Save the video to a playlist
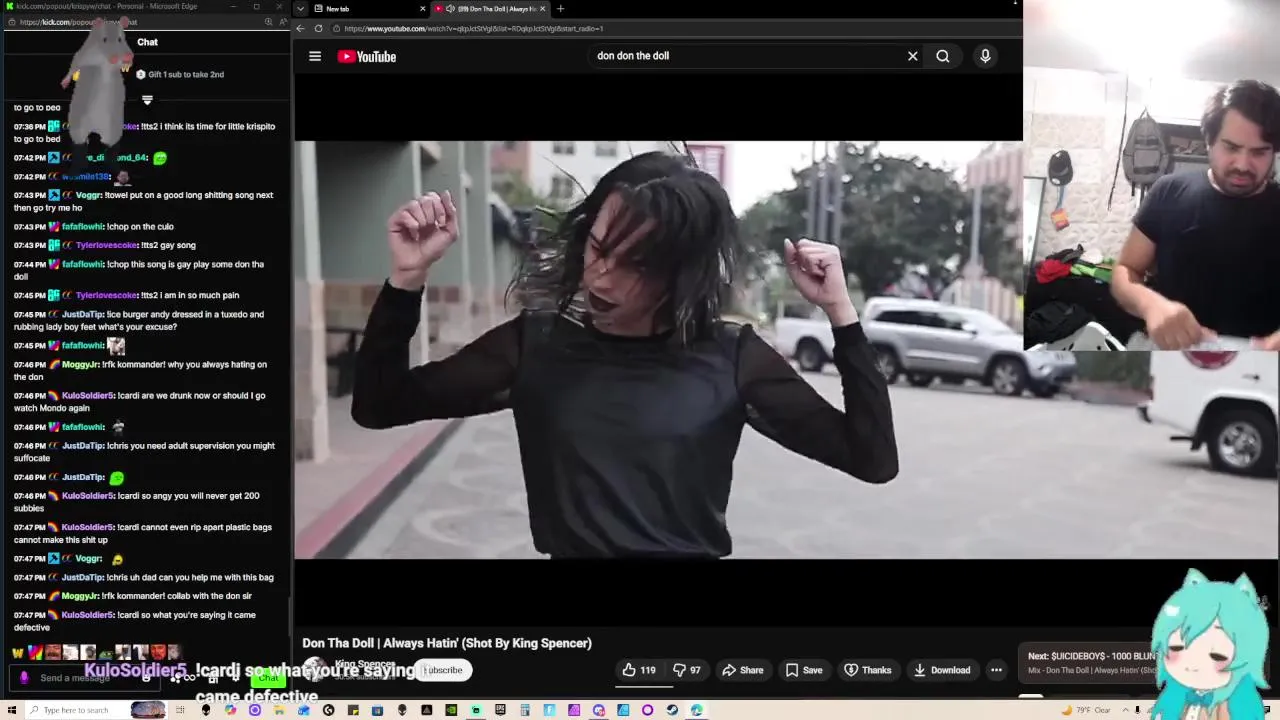The height and width of the screenshot is (720, 1280). (804, 670)
